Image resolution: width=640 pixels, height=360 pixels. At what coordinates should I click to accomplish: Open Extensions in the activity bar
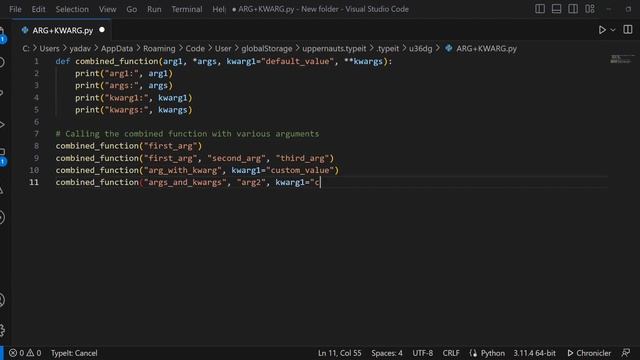(x=3, y=156)
